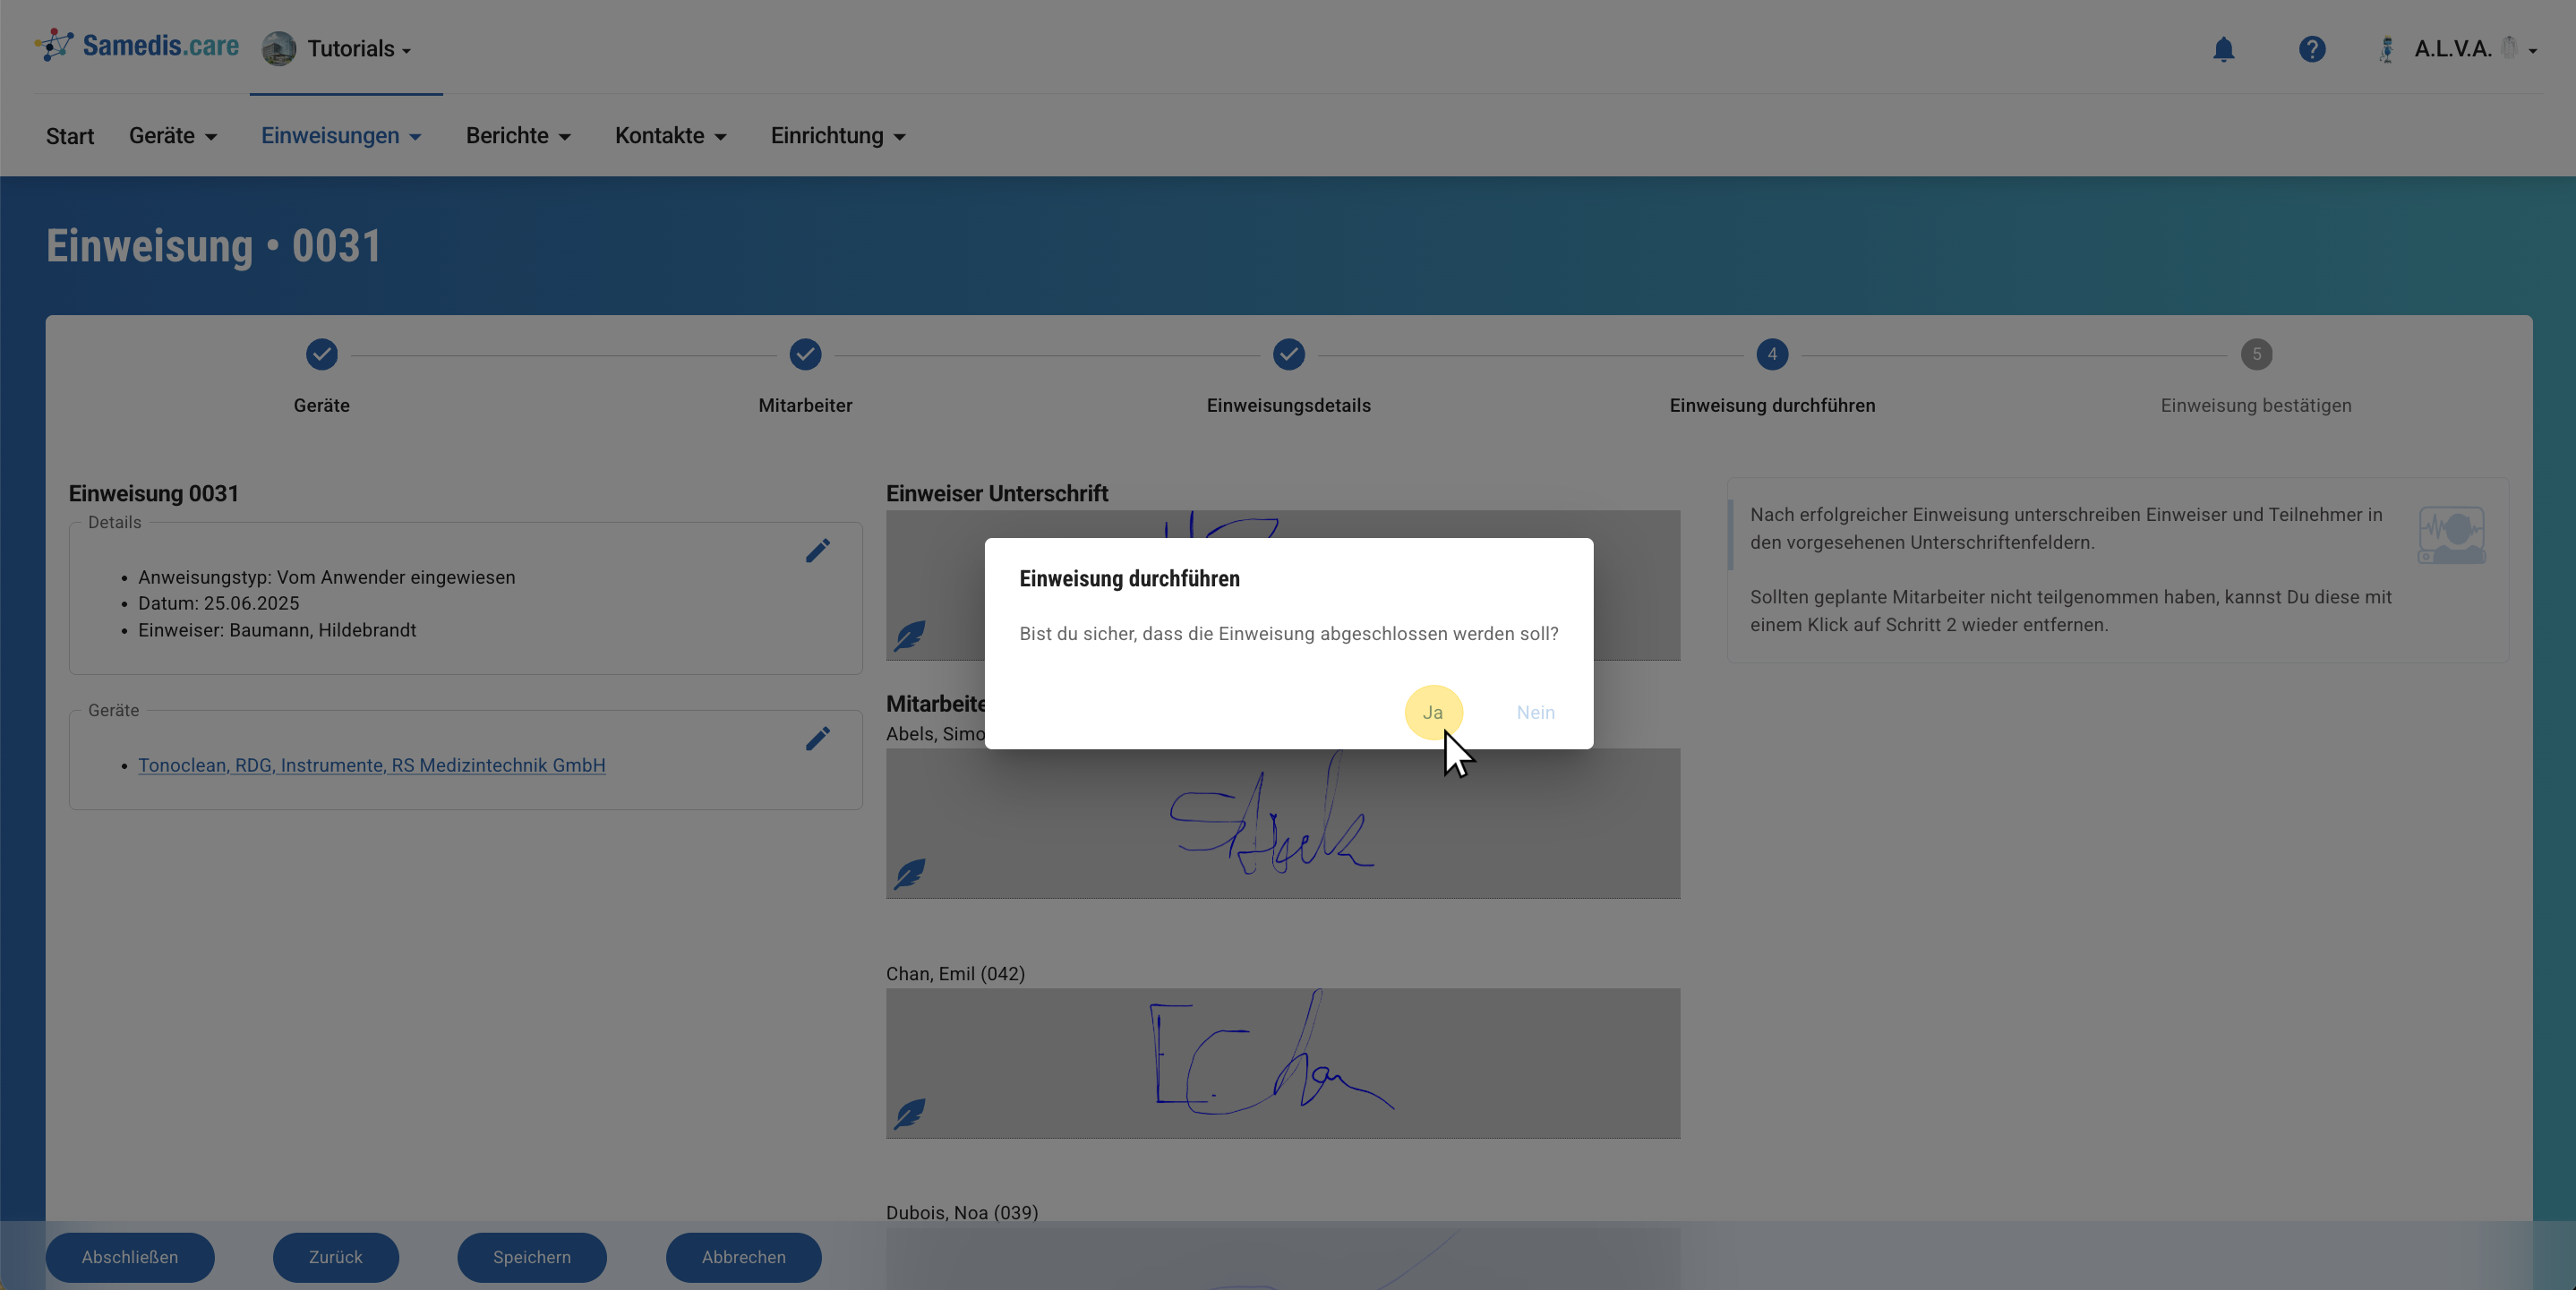Screen dimensions: 2576x1290
Task: Decline by clicking Nein in dialog
Action: (1535, 712)
